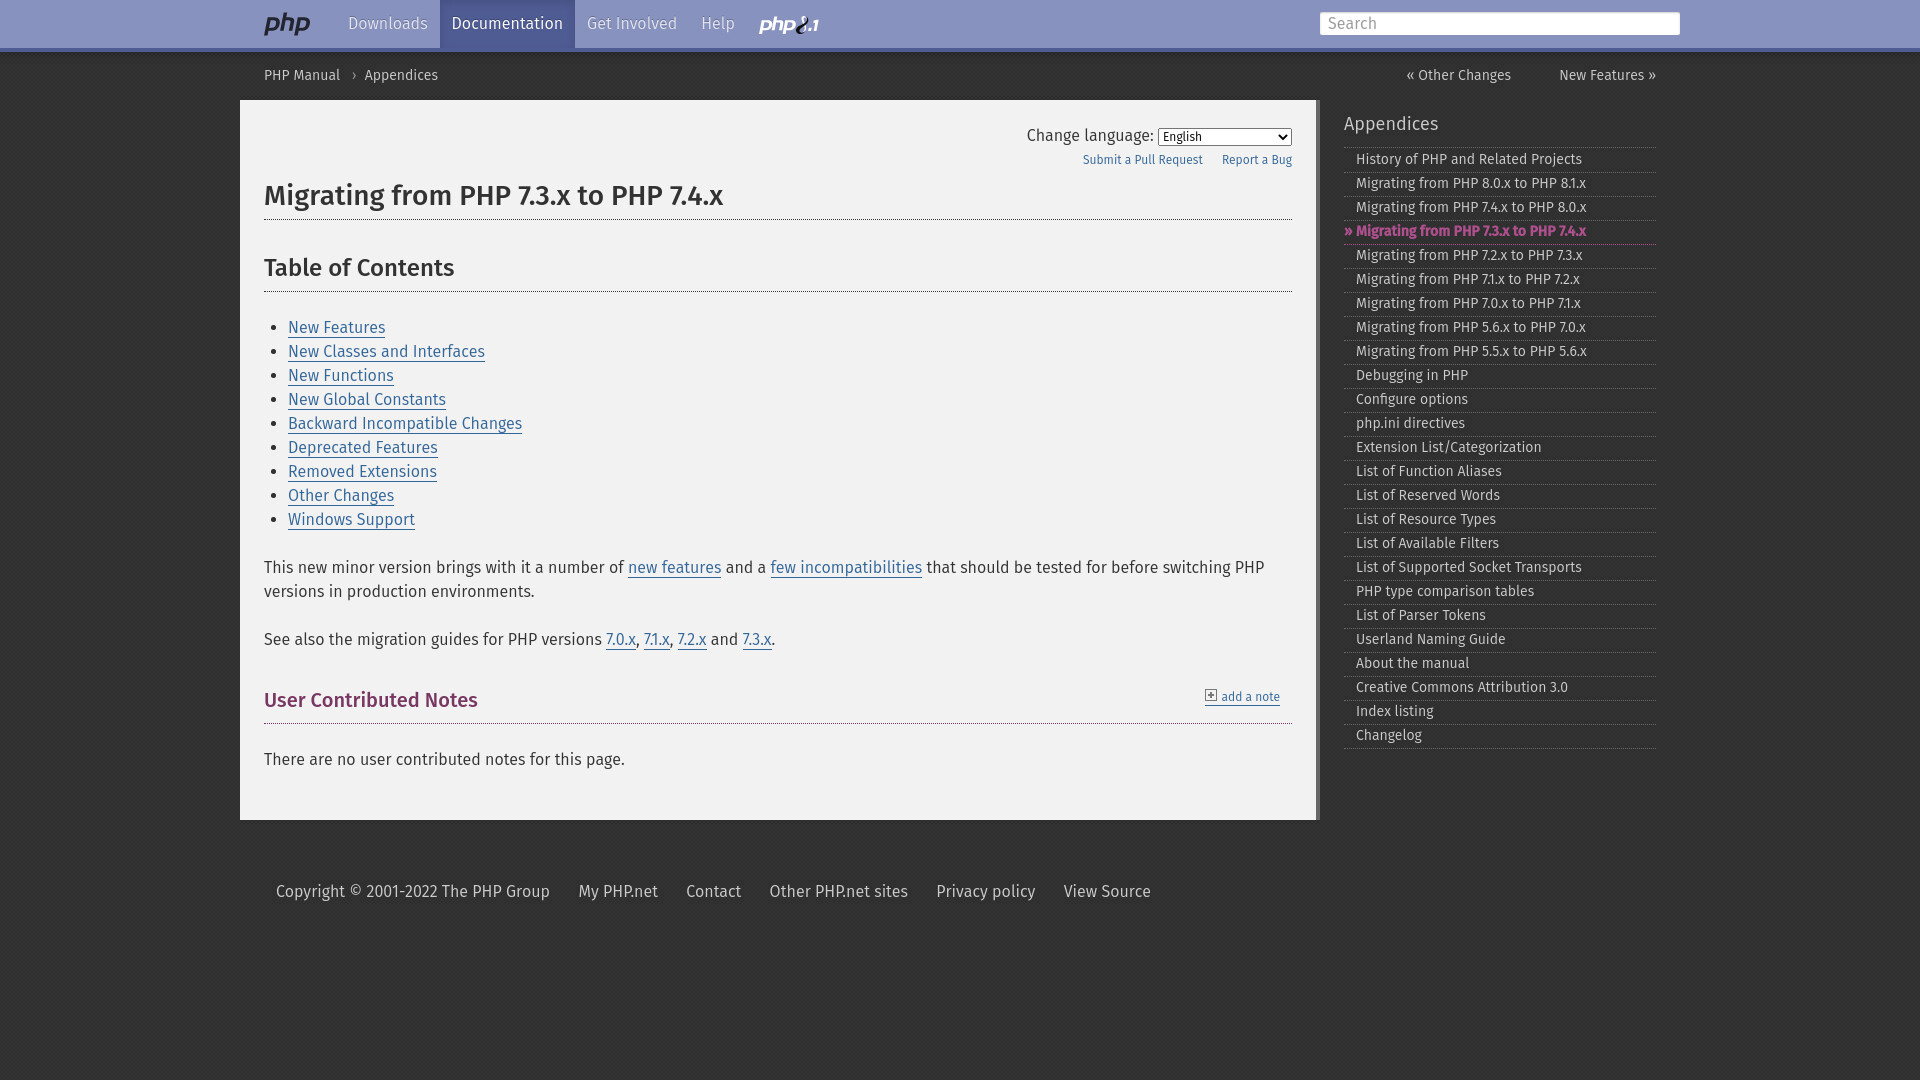Open Migrating from PHP 7.1.x to 7.2.x

click(1500, 280)
